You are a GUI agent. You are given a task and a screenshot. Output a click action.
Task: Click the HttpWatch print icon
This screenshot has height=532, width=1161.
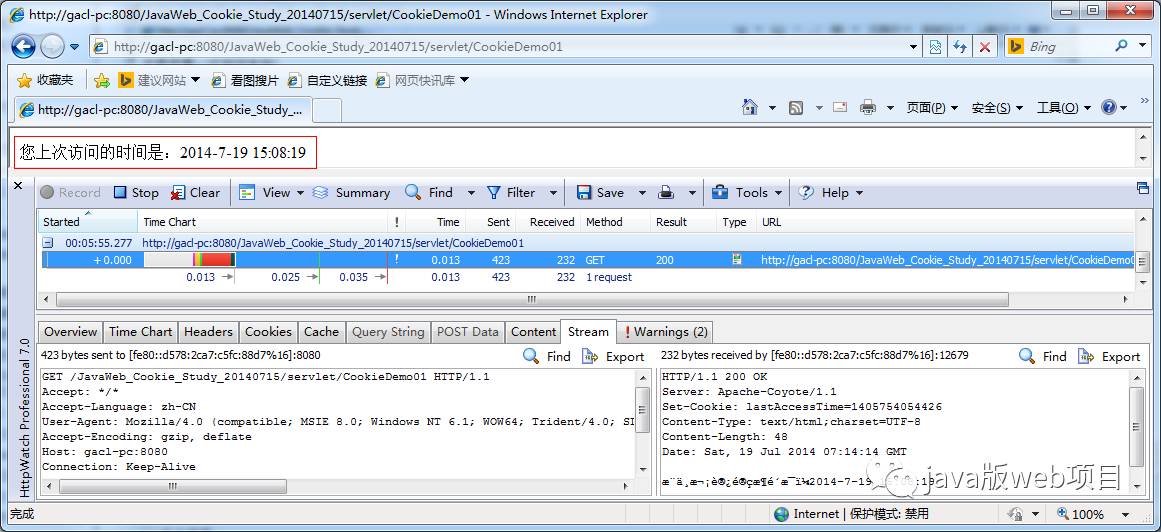point(666,193)
